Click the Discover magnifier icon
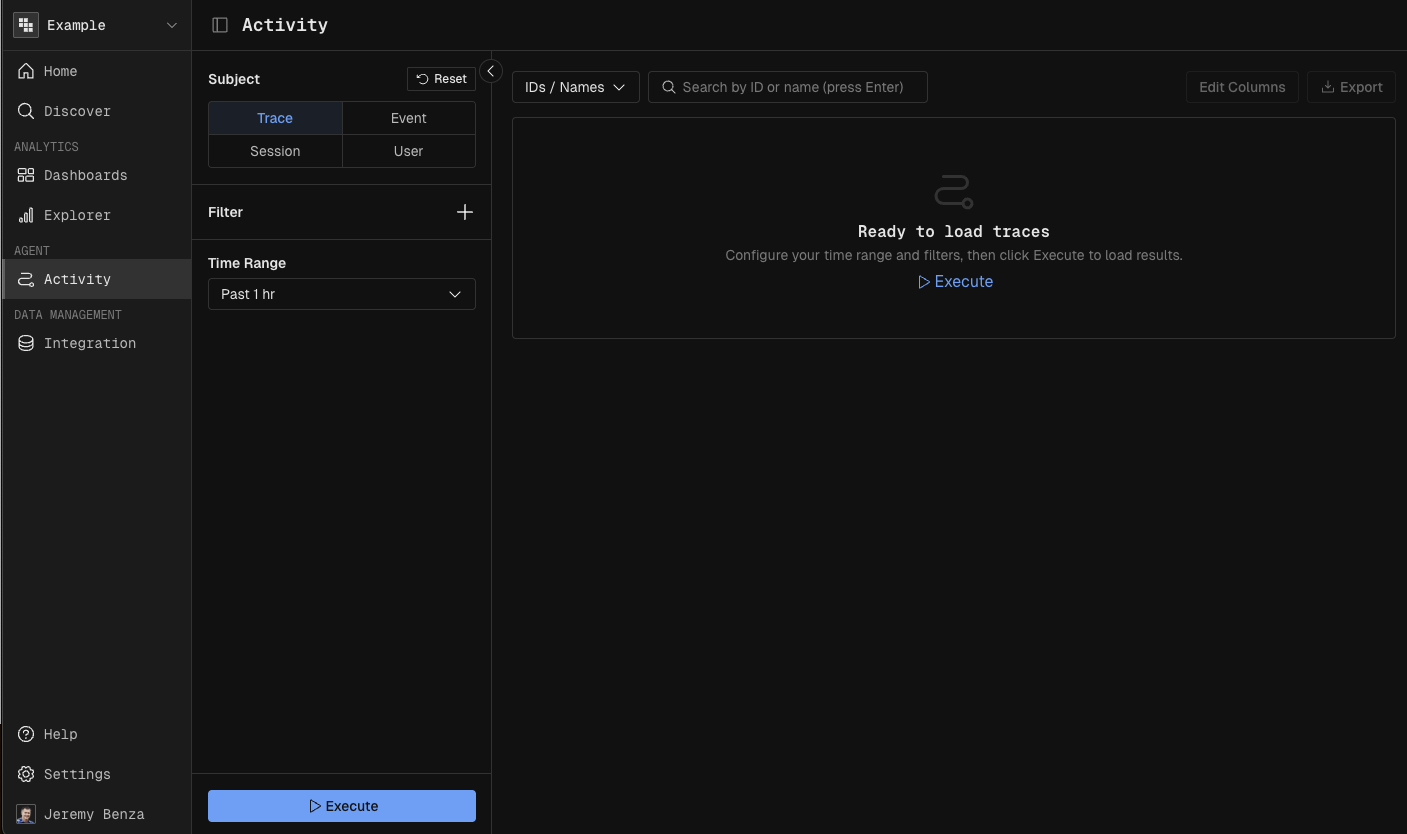 tap(26, 111)
